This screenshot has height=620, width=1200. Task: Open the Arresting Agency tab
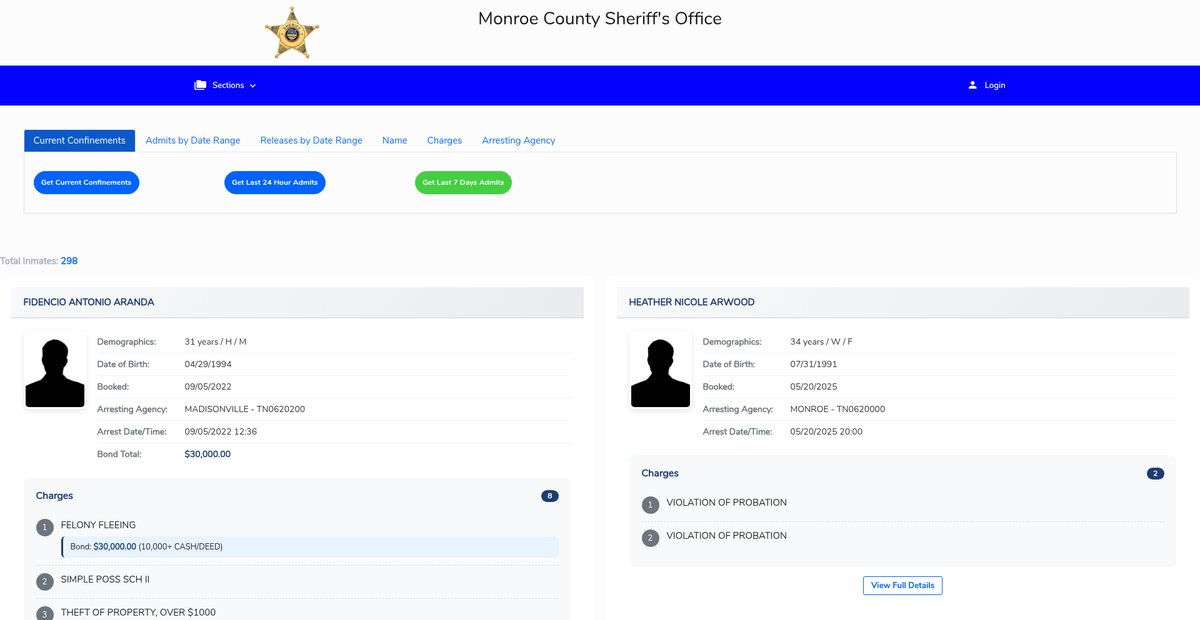tap(518, 141)
